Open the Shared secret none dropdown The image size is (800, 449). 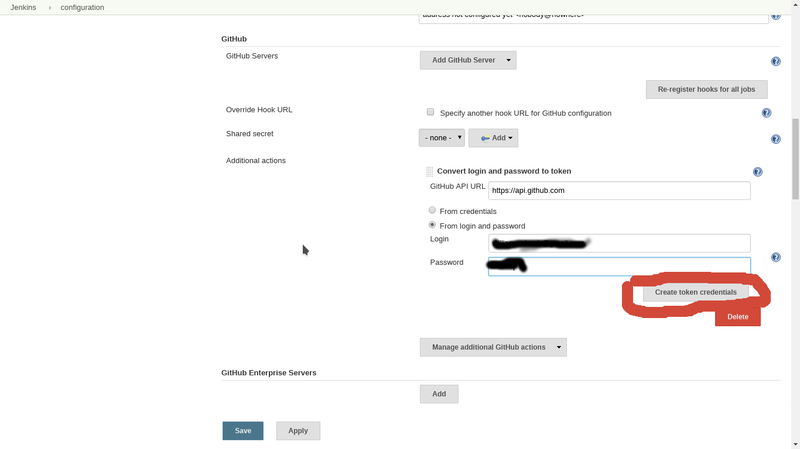pyautogui.click(x=442, y=138)
